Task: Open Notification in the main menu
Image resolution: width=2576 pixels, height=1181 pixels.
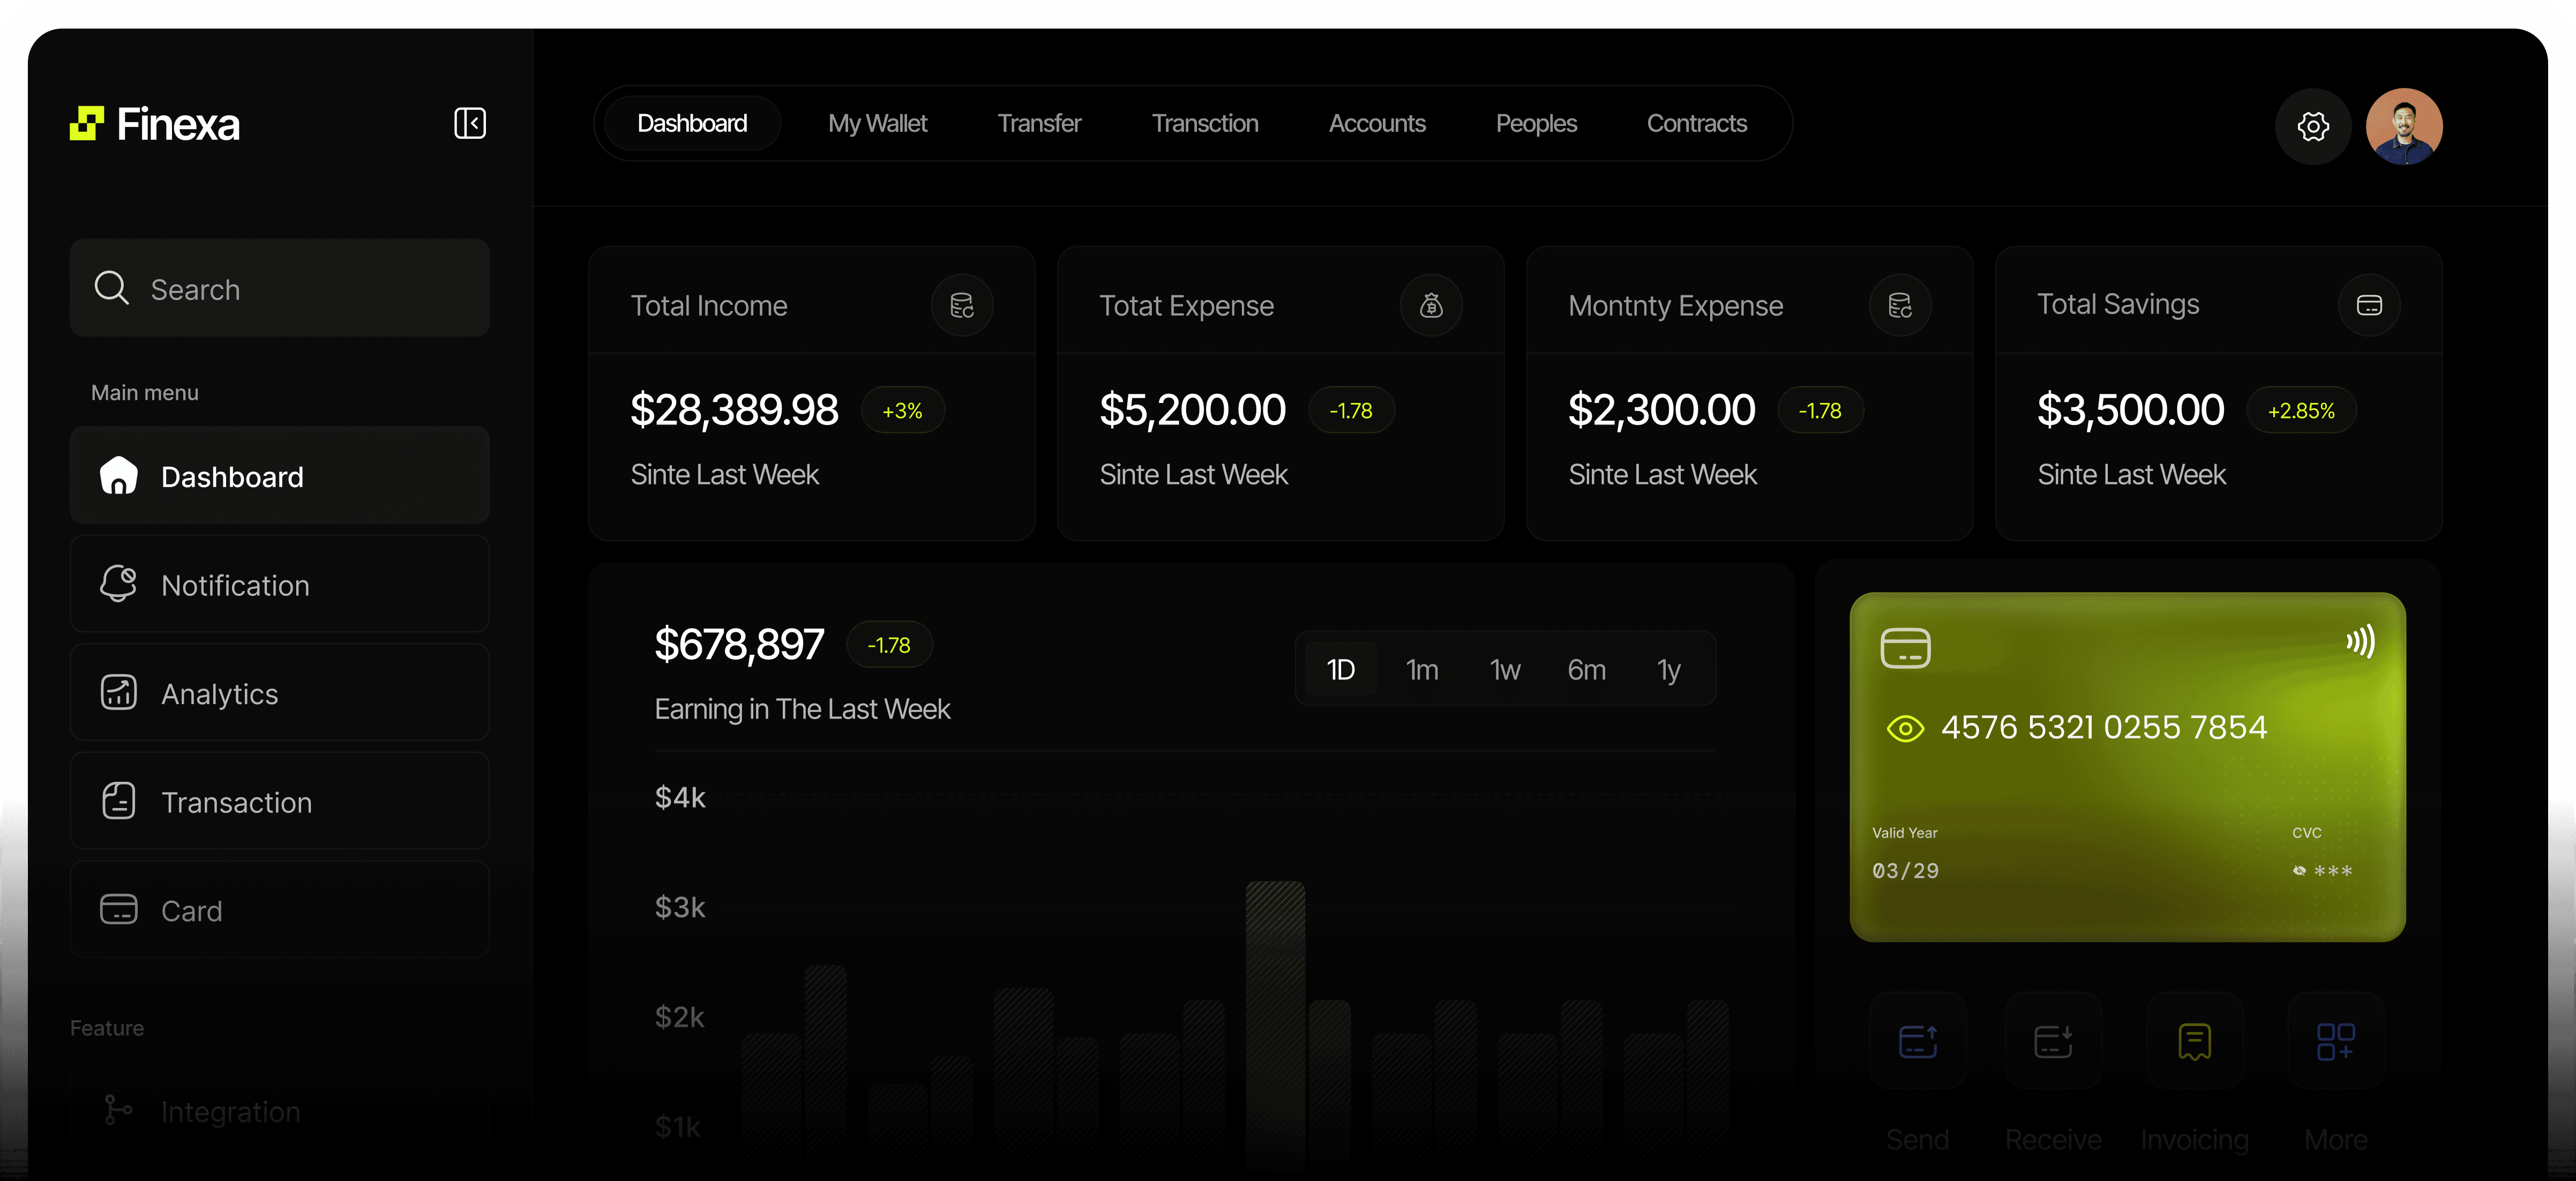Action: pyautogui.click(x=279, y=584)
